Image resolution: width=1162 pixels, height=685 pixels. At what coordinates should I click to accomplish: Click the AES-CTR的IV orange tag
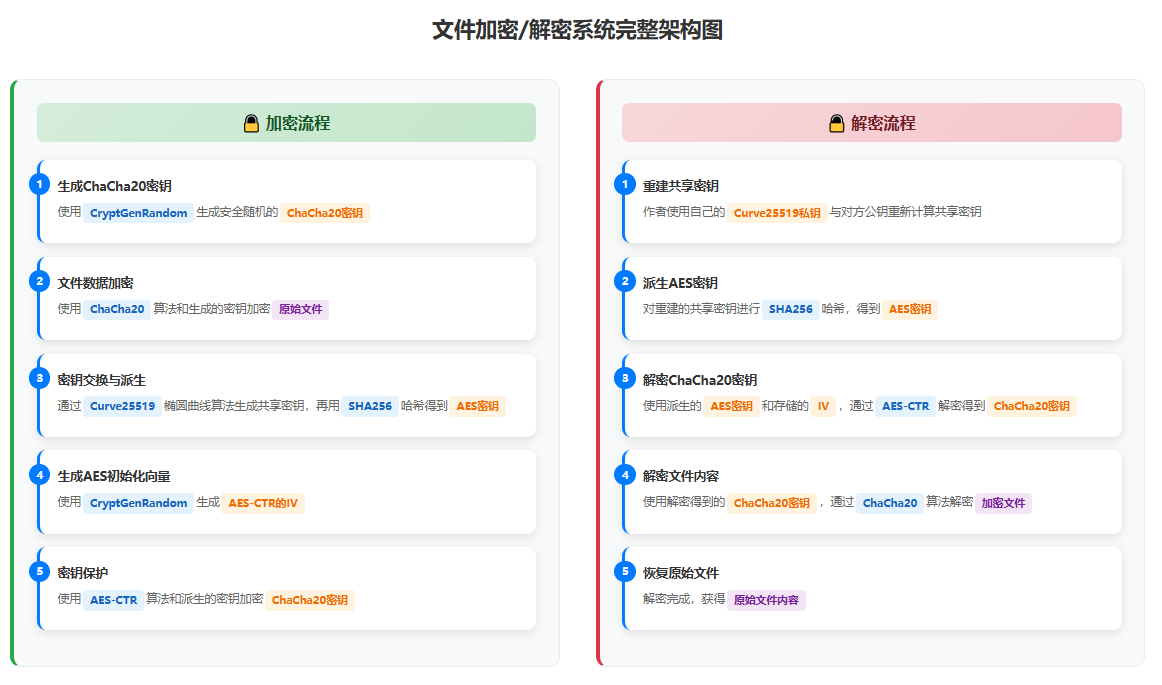point(263,503)
